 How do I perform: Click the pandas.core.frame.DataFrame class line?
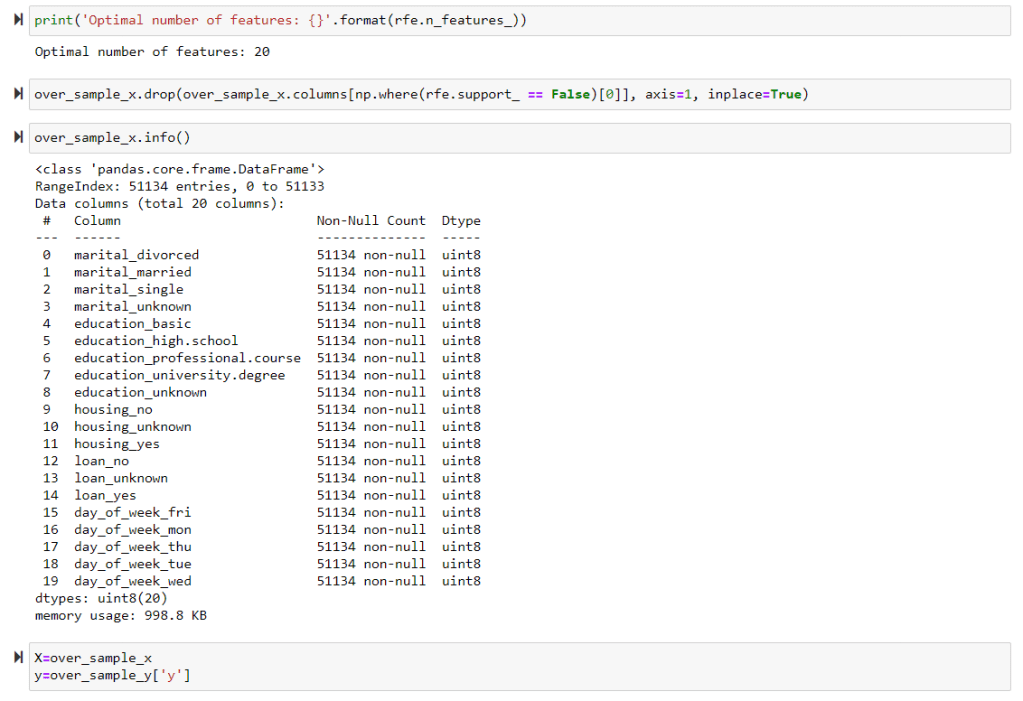pyautogui.click(x=180, y=169)
